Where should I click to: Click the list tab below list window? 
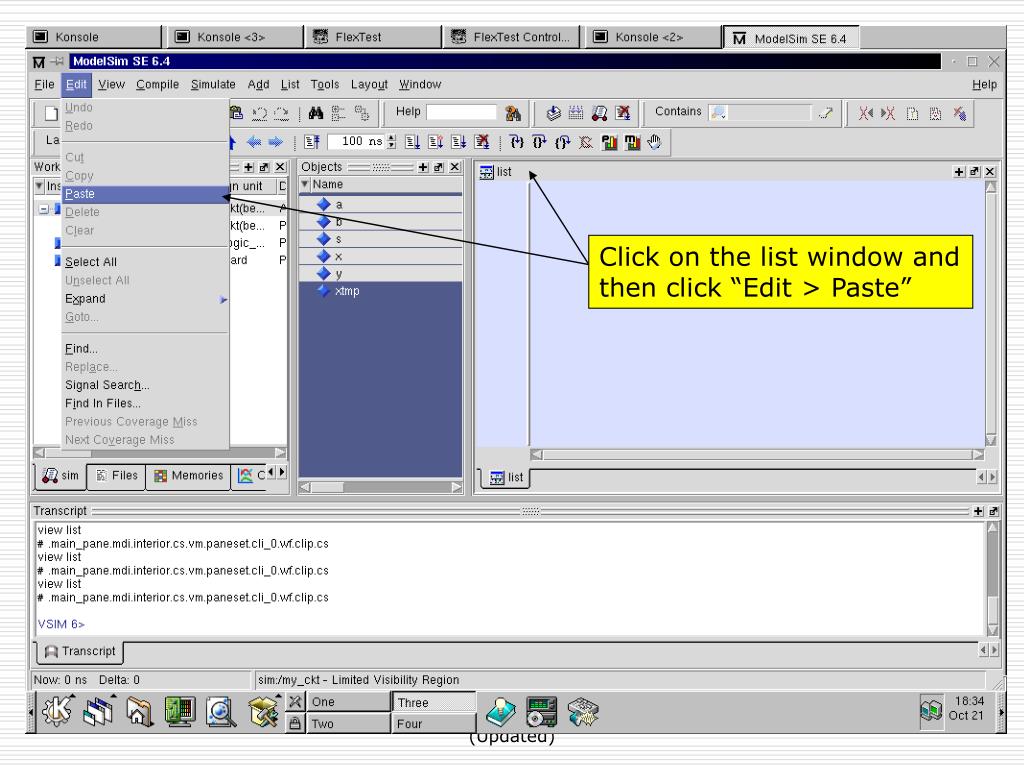507,478
